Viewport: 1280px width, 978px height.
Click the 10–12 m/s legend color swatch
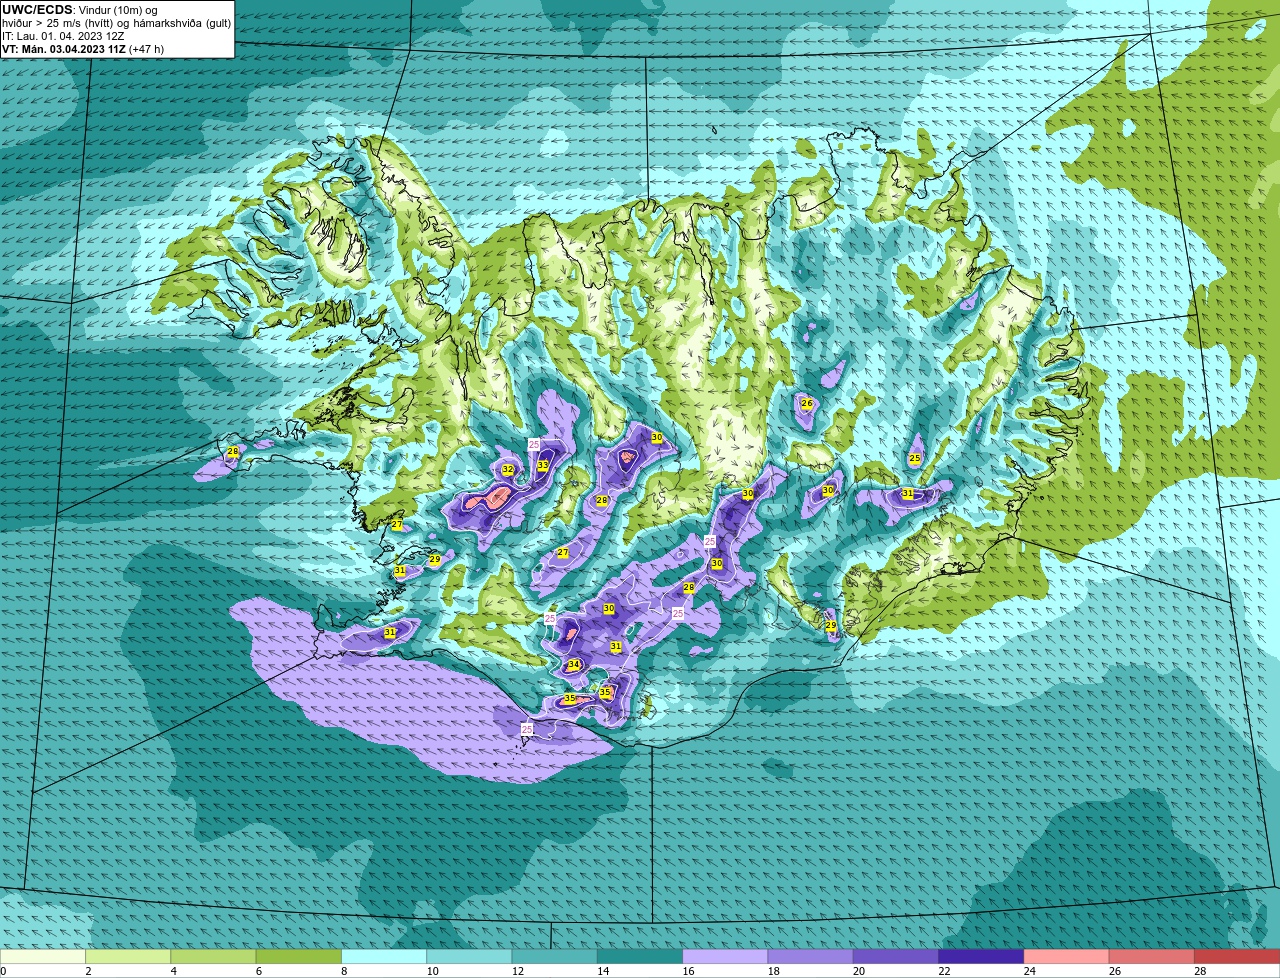(x=469, y=957)
